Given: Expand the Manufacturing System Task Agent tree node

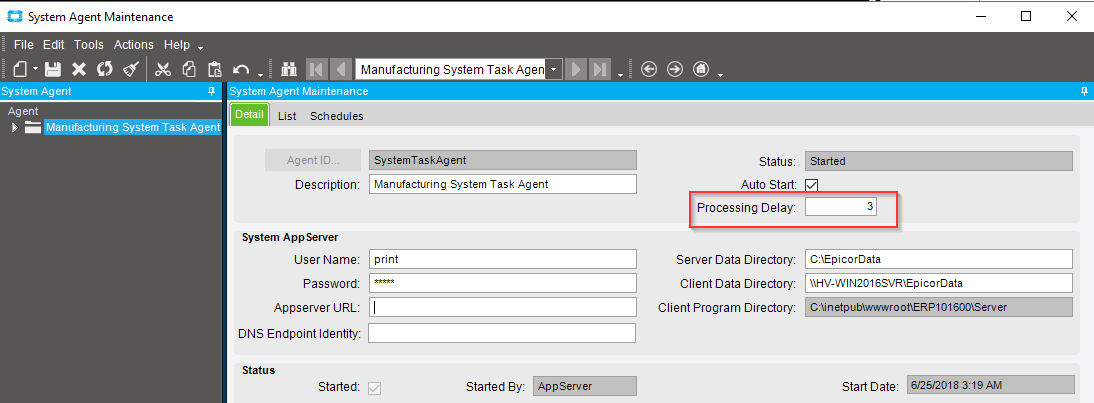Looking at the screenshot, I should pyautogui.click(x=15, y=127).
